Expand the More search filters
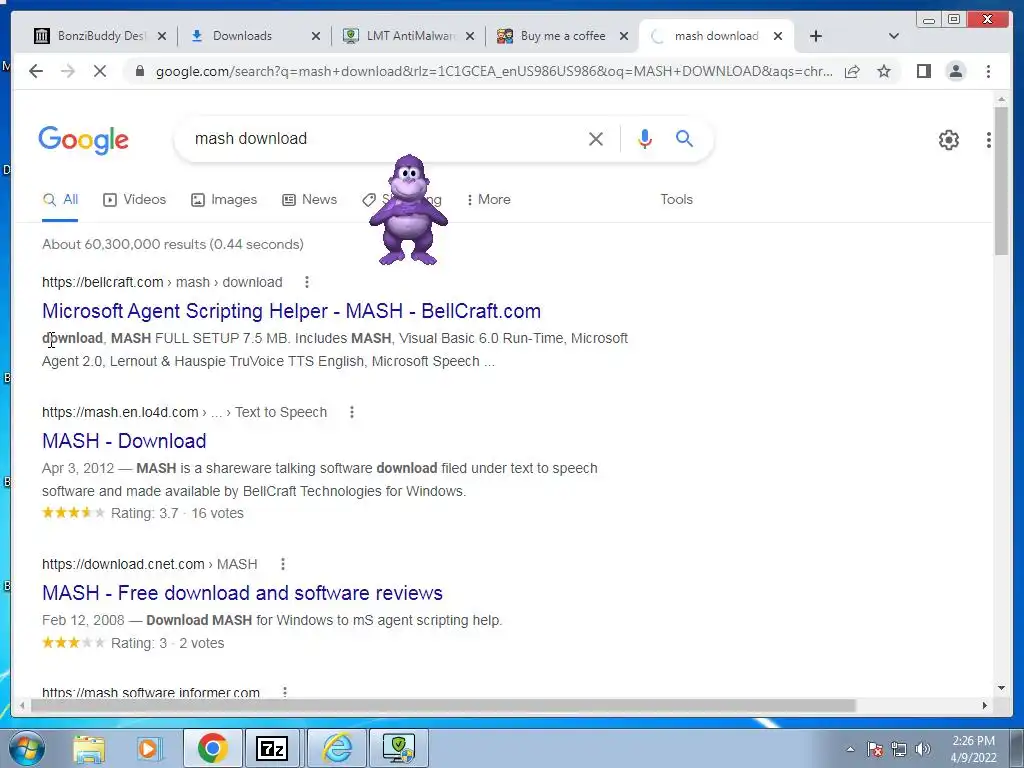This screenshot has height=768, width=1024. point(488,199)
